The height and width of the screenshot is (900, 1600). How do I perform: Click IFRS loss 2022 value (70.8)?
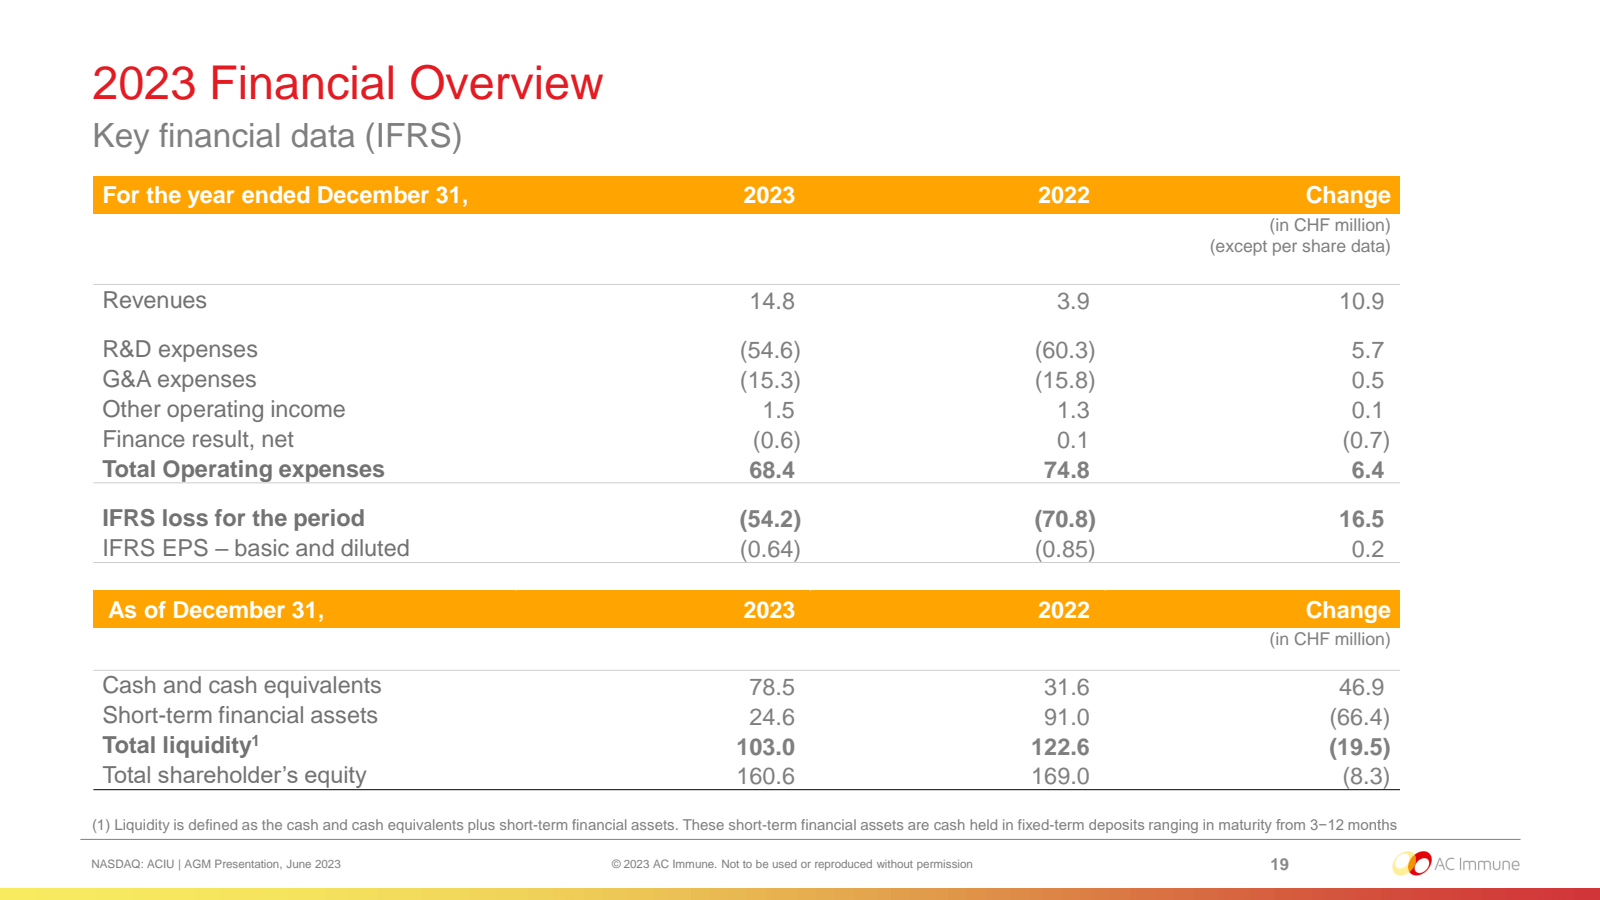[1065, 520]
